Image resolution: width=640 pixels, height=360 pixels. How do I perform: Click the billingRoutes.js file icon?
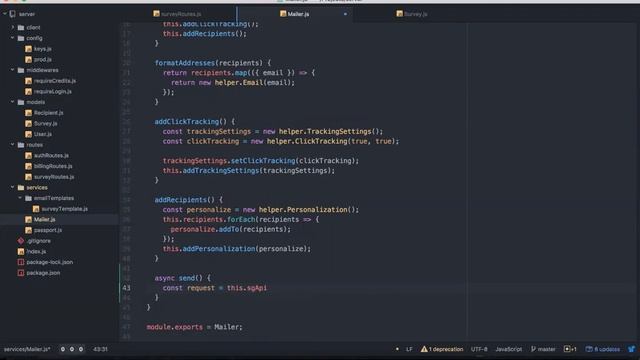(x=28, y=166)
